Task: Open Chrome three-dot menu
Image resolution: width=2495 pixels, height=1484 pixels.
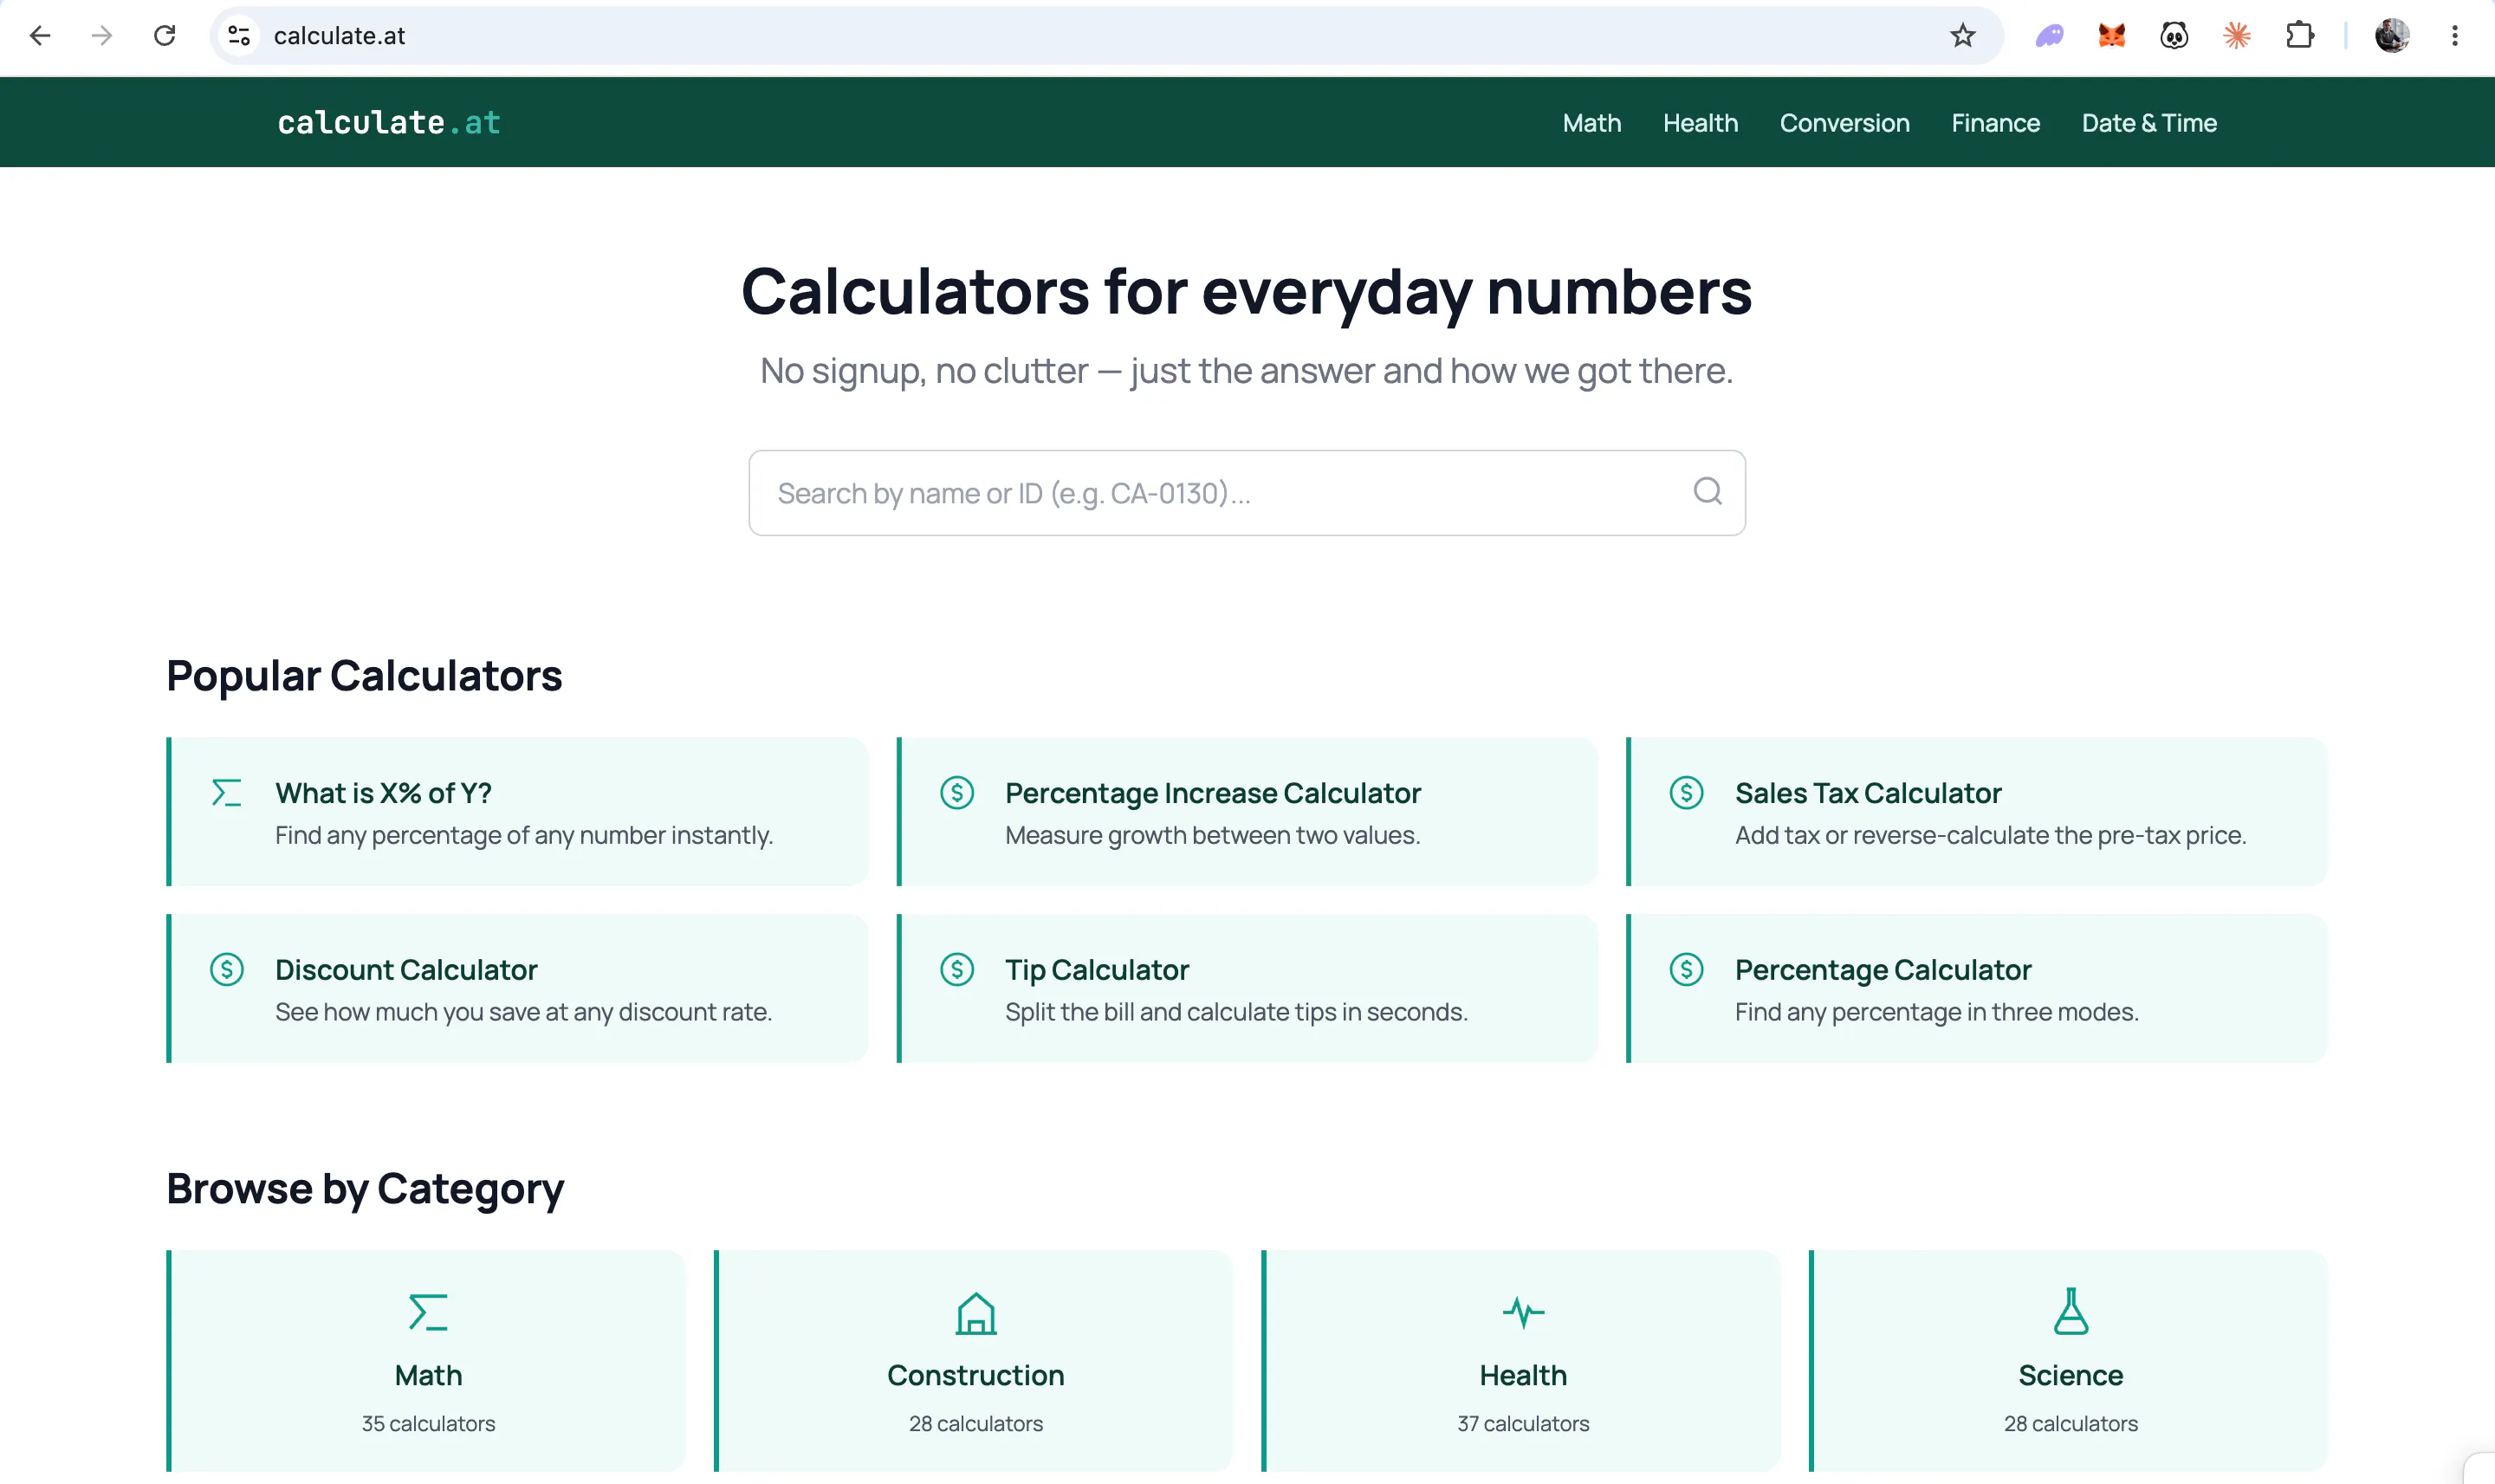Action: 2455,36
